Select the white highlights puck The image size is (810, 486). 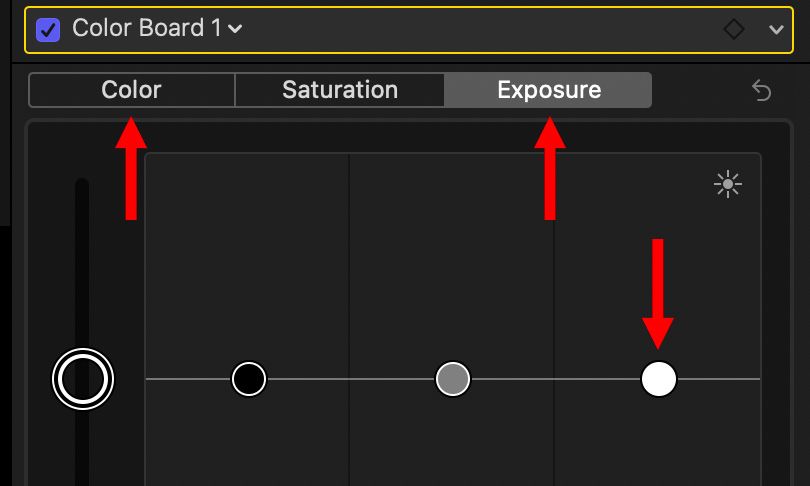[659, 379]
